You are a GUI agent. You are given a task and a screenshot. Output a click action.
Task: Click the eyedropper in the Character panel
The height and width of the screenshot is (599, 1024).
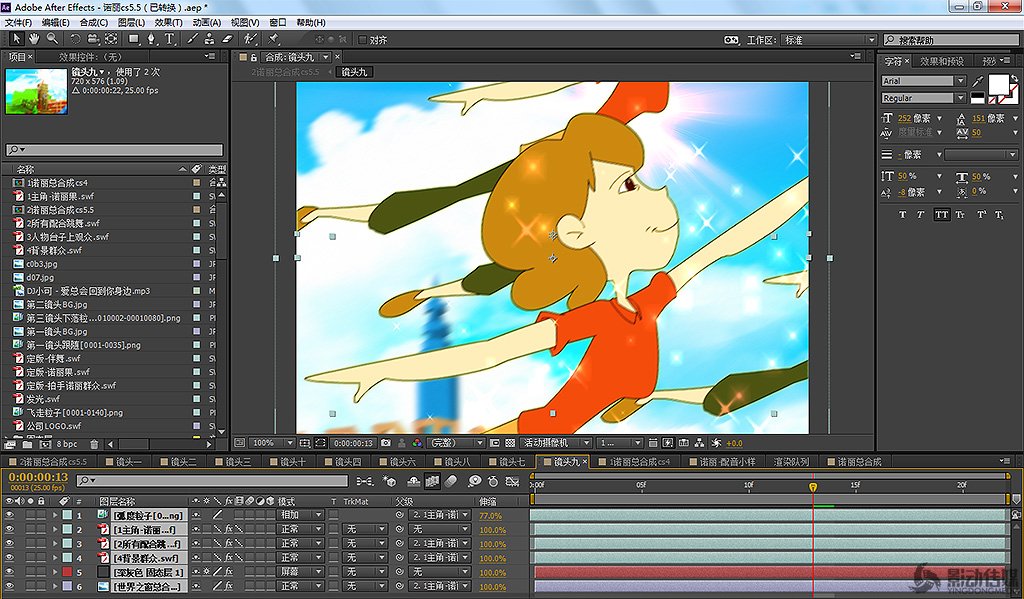[x=977, y=80]
